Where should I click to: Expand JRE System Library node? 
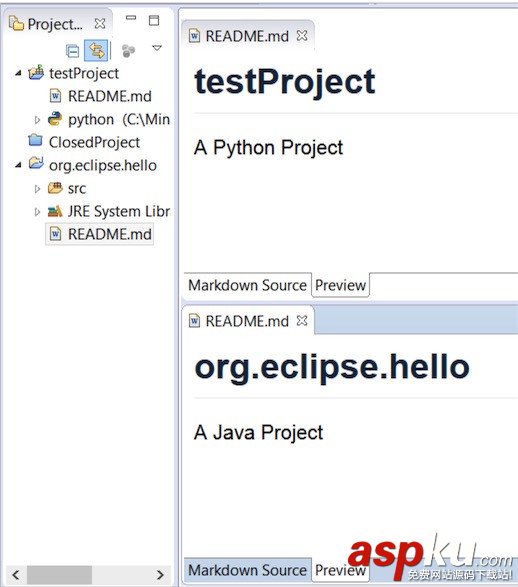click(37, 212)
